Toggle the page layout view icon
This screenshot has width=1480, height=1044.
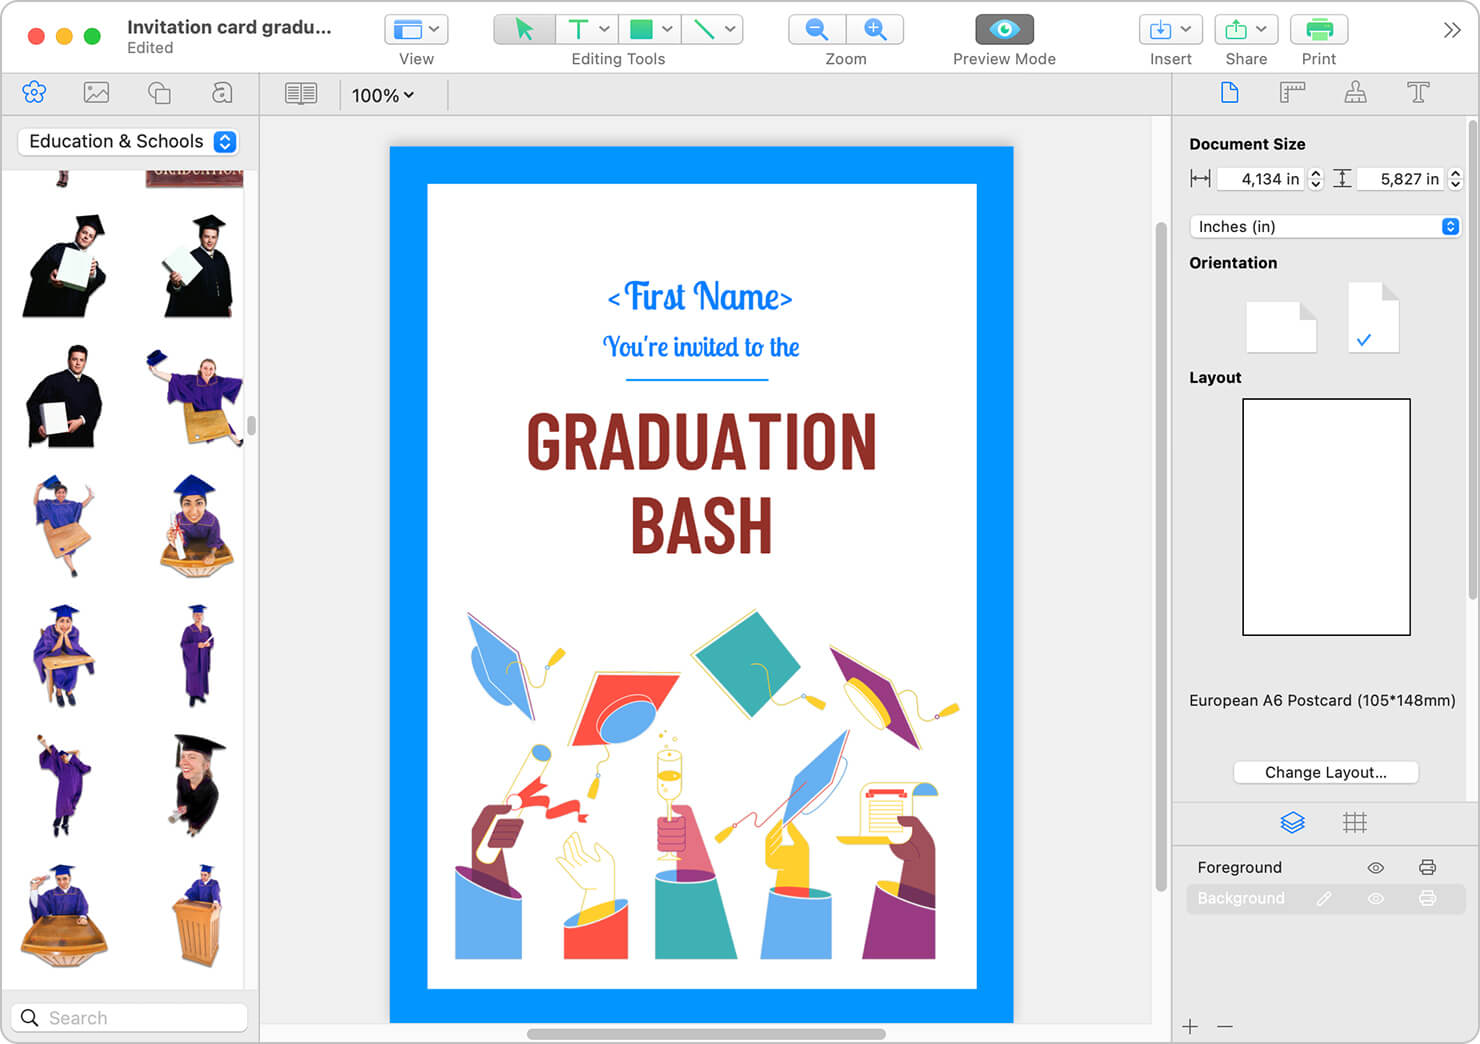[x=301, y=94]
